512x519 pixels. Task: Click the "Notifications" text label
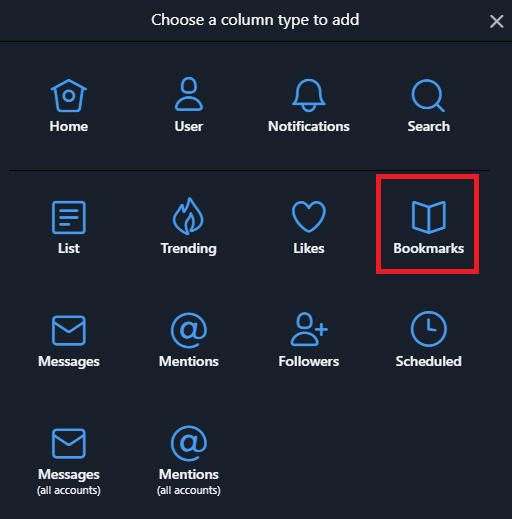point(309,126)
